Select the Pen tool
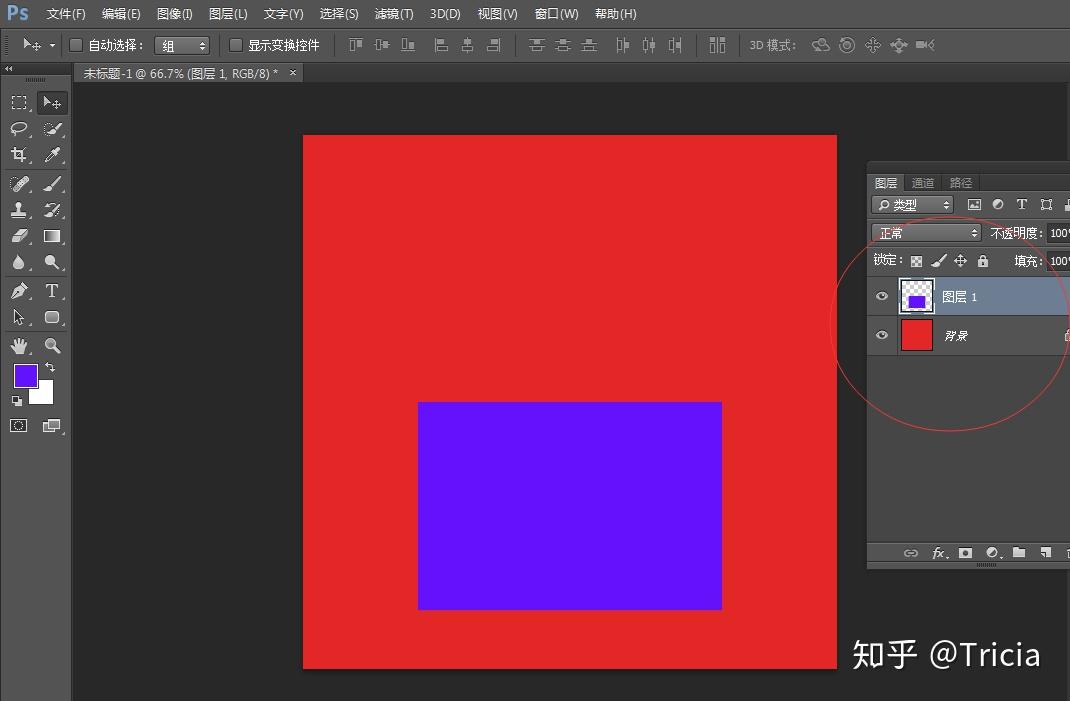 19,291
